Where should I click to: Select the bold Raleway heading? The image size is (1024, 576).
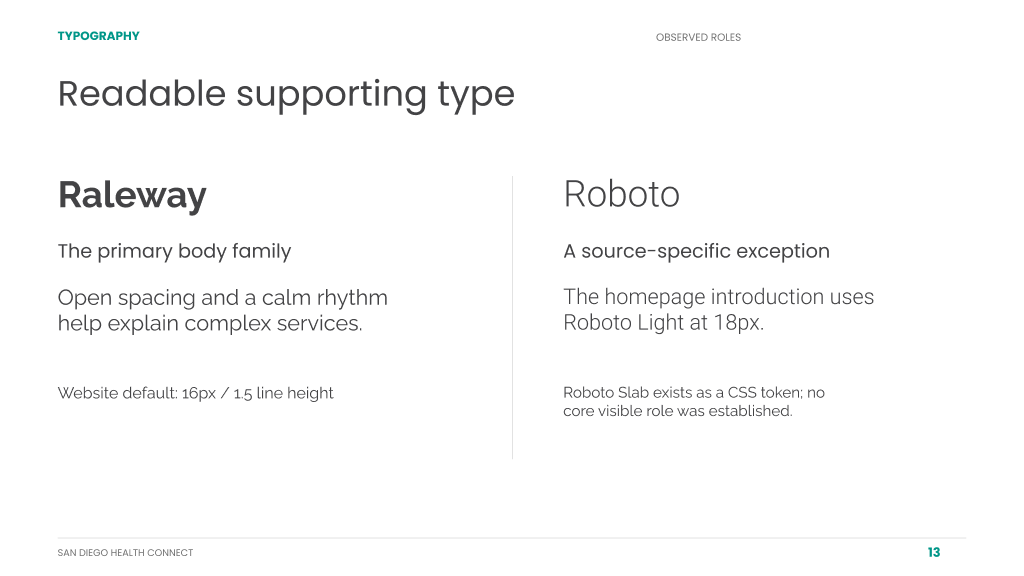tap(132, 195)
